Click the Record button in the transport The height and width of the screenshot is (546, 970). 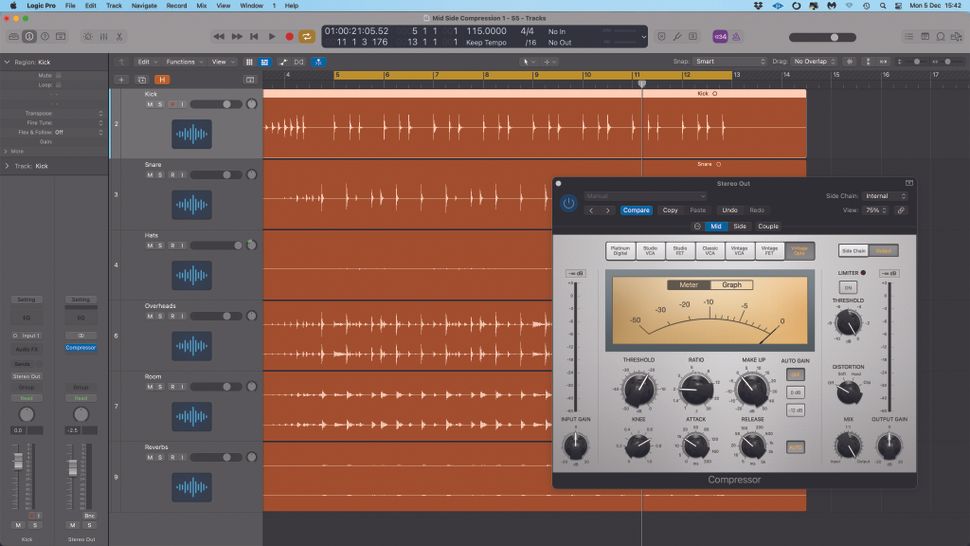click(289, 37)
